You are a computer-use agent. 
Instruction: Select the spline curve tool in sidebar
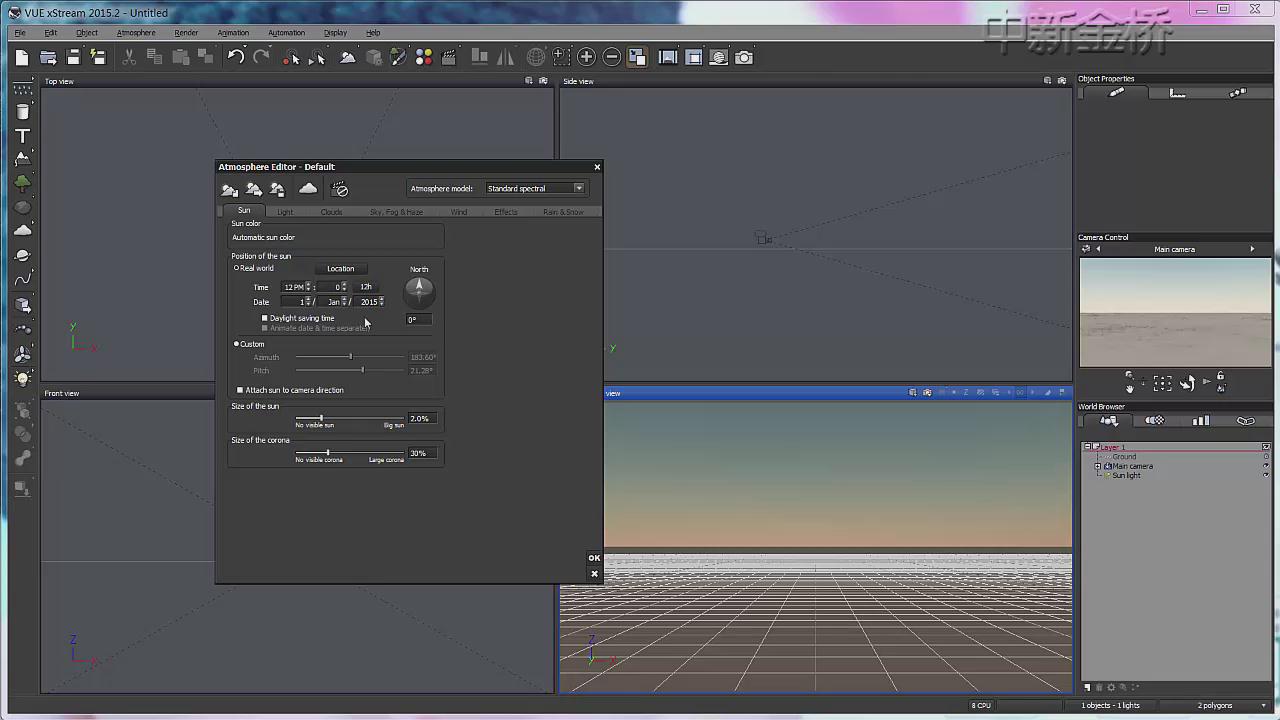(22, 280)
